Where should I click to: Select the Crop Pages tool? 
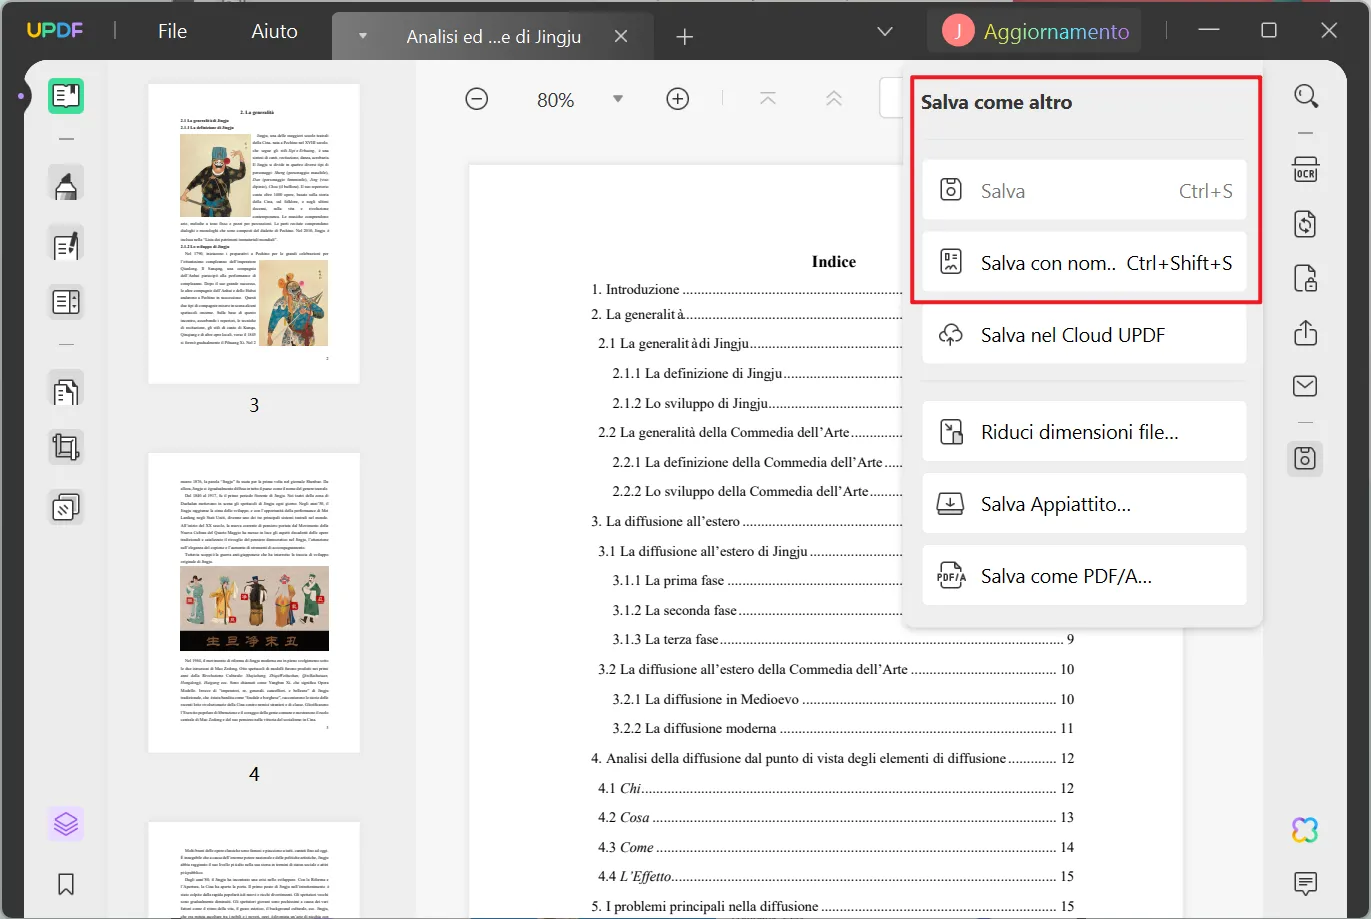click(x=65, y=446)
